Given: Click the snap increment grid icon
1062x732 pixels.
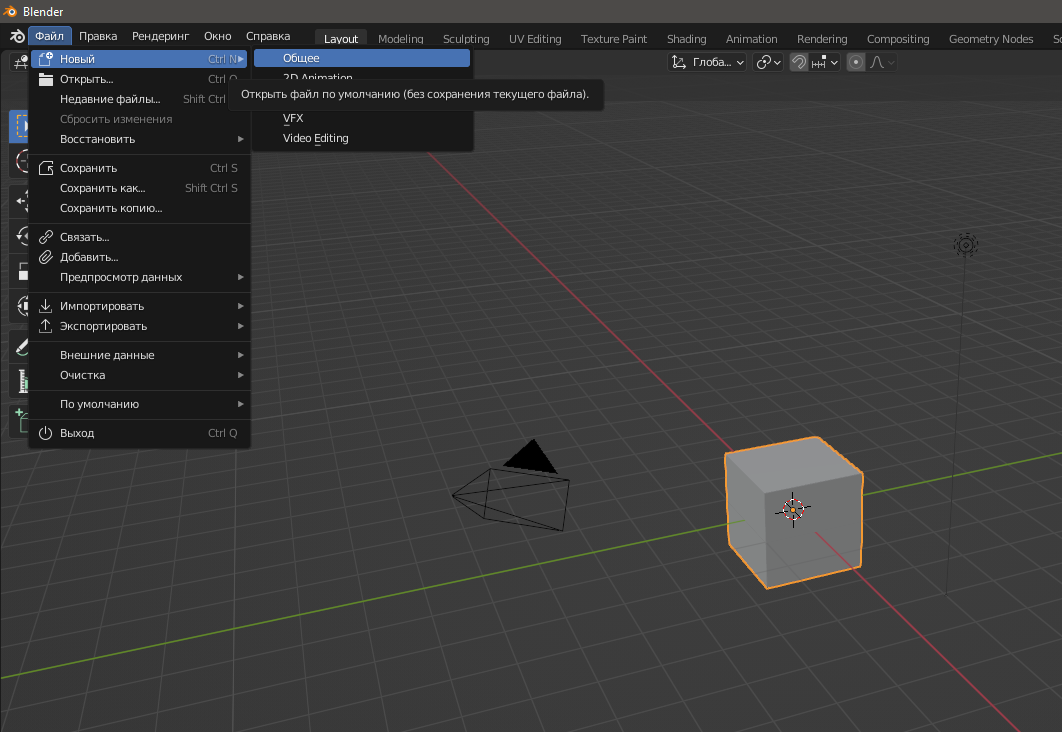Looking at the screenshot, I should (x=819, y=62).
